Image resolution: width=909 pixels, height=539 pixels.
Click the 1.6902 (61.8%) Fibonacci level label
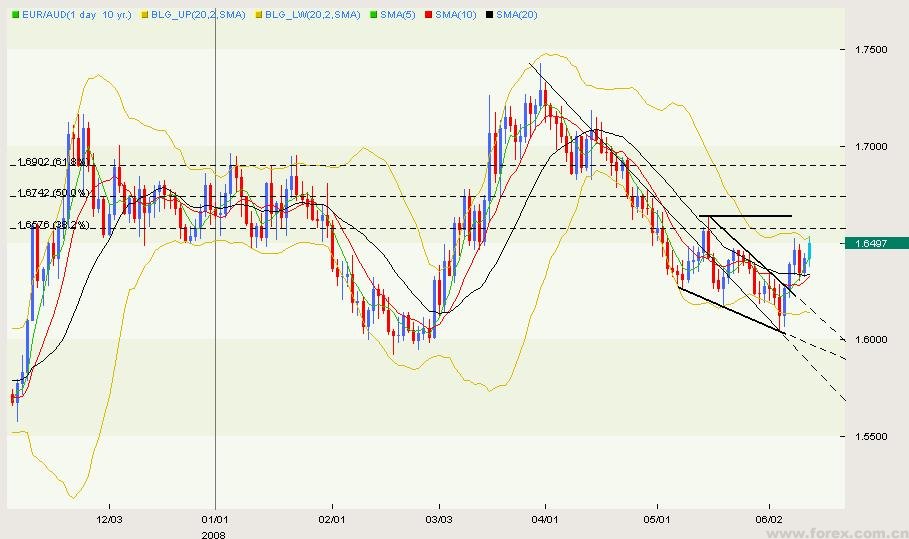click(x=52, y=160)
